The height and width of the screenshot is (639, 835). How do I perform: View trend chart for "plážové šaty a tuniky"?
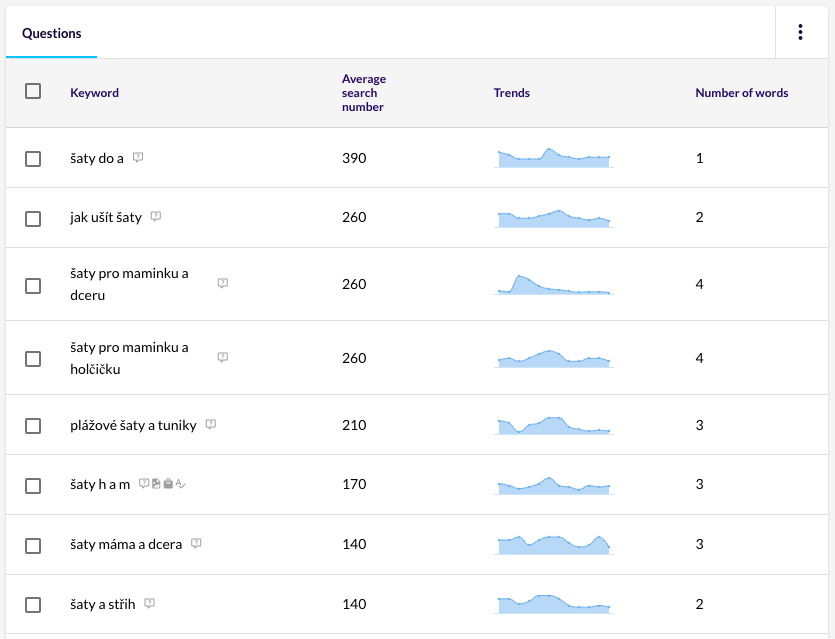554,425
